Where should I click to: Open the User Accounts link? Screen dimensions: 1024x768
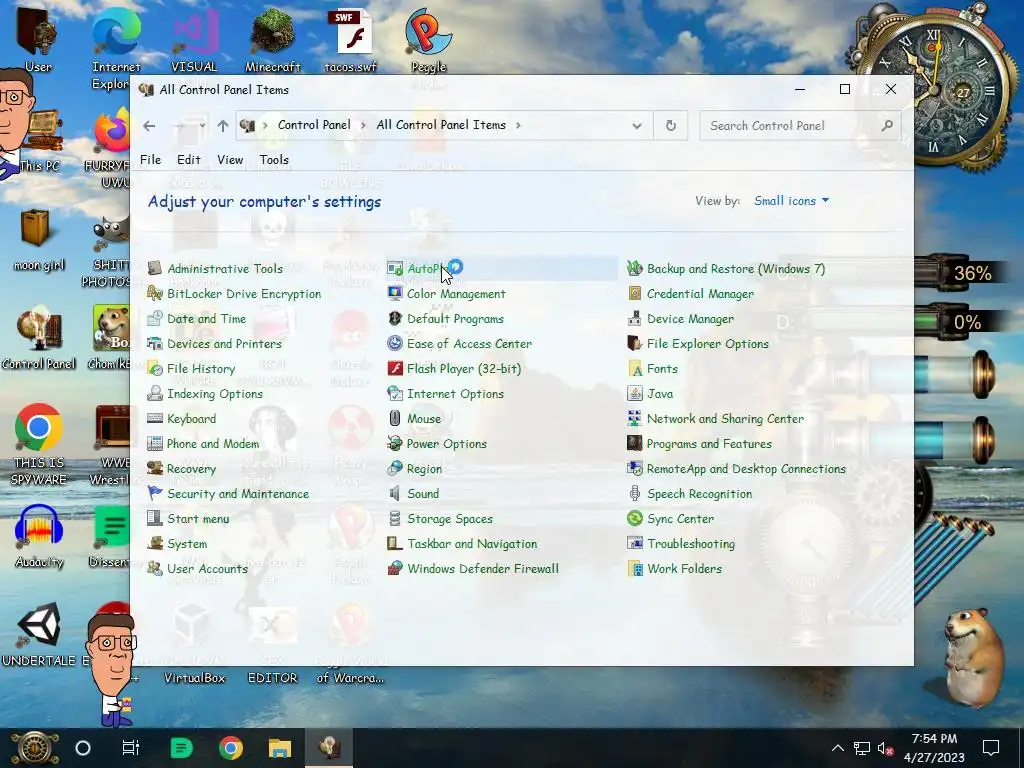pyautogui.click(x=208, y=568)
